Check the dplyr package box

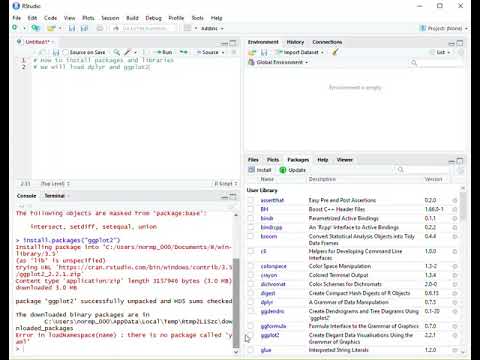point(251,302)
